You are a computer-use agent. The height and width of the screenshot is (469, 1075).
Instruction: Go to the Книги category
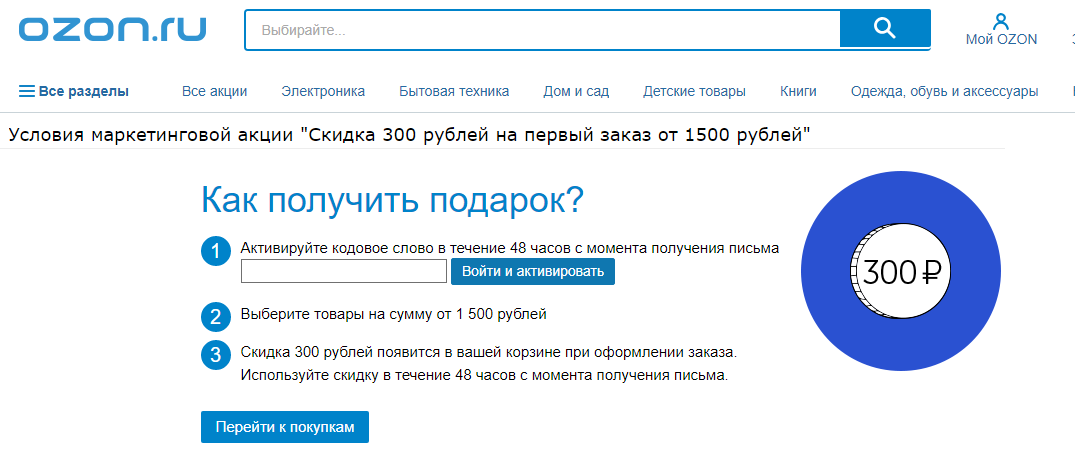[x=798, y=92]
